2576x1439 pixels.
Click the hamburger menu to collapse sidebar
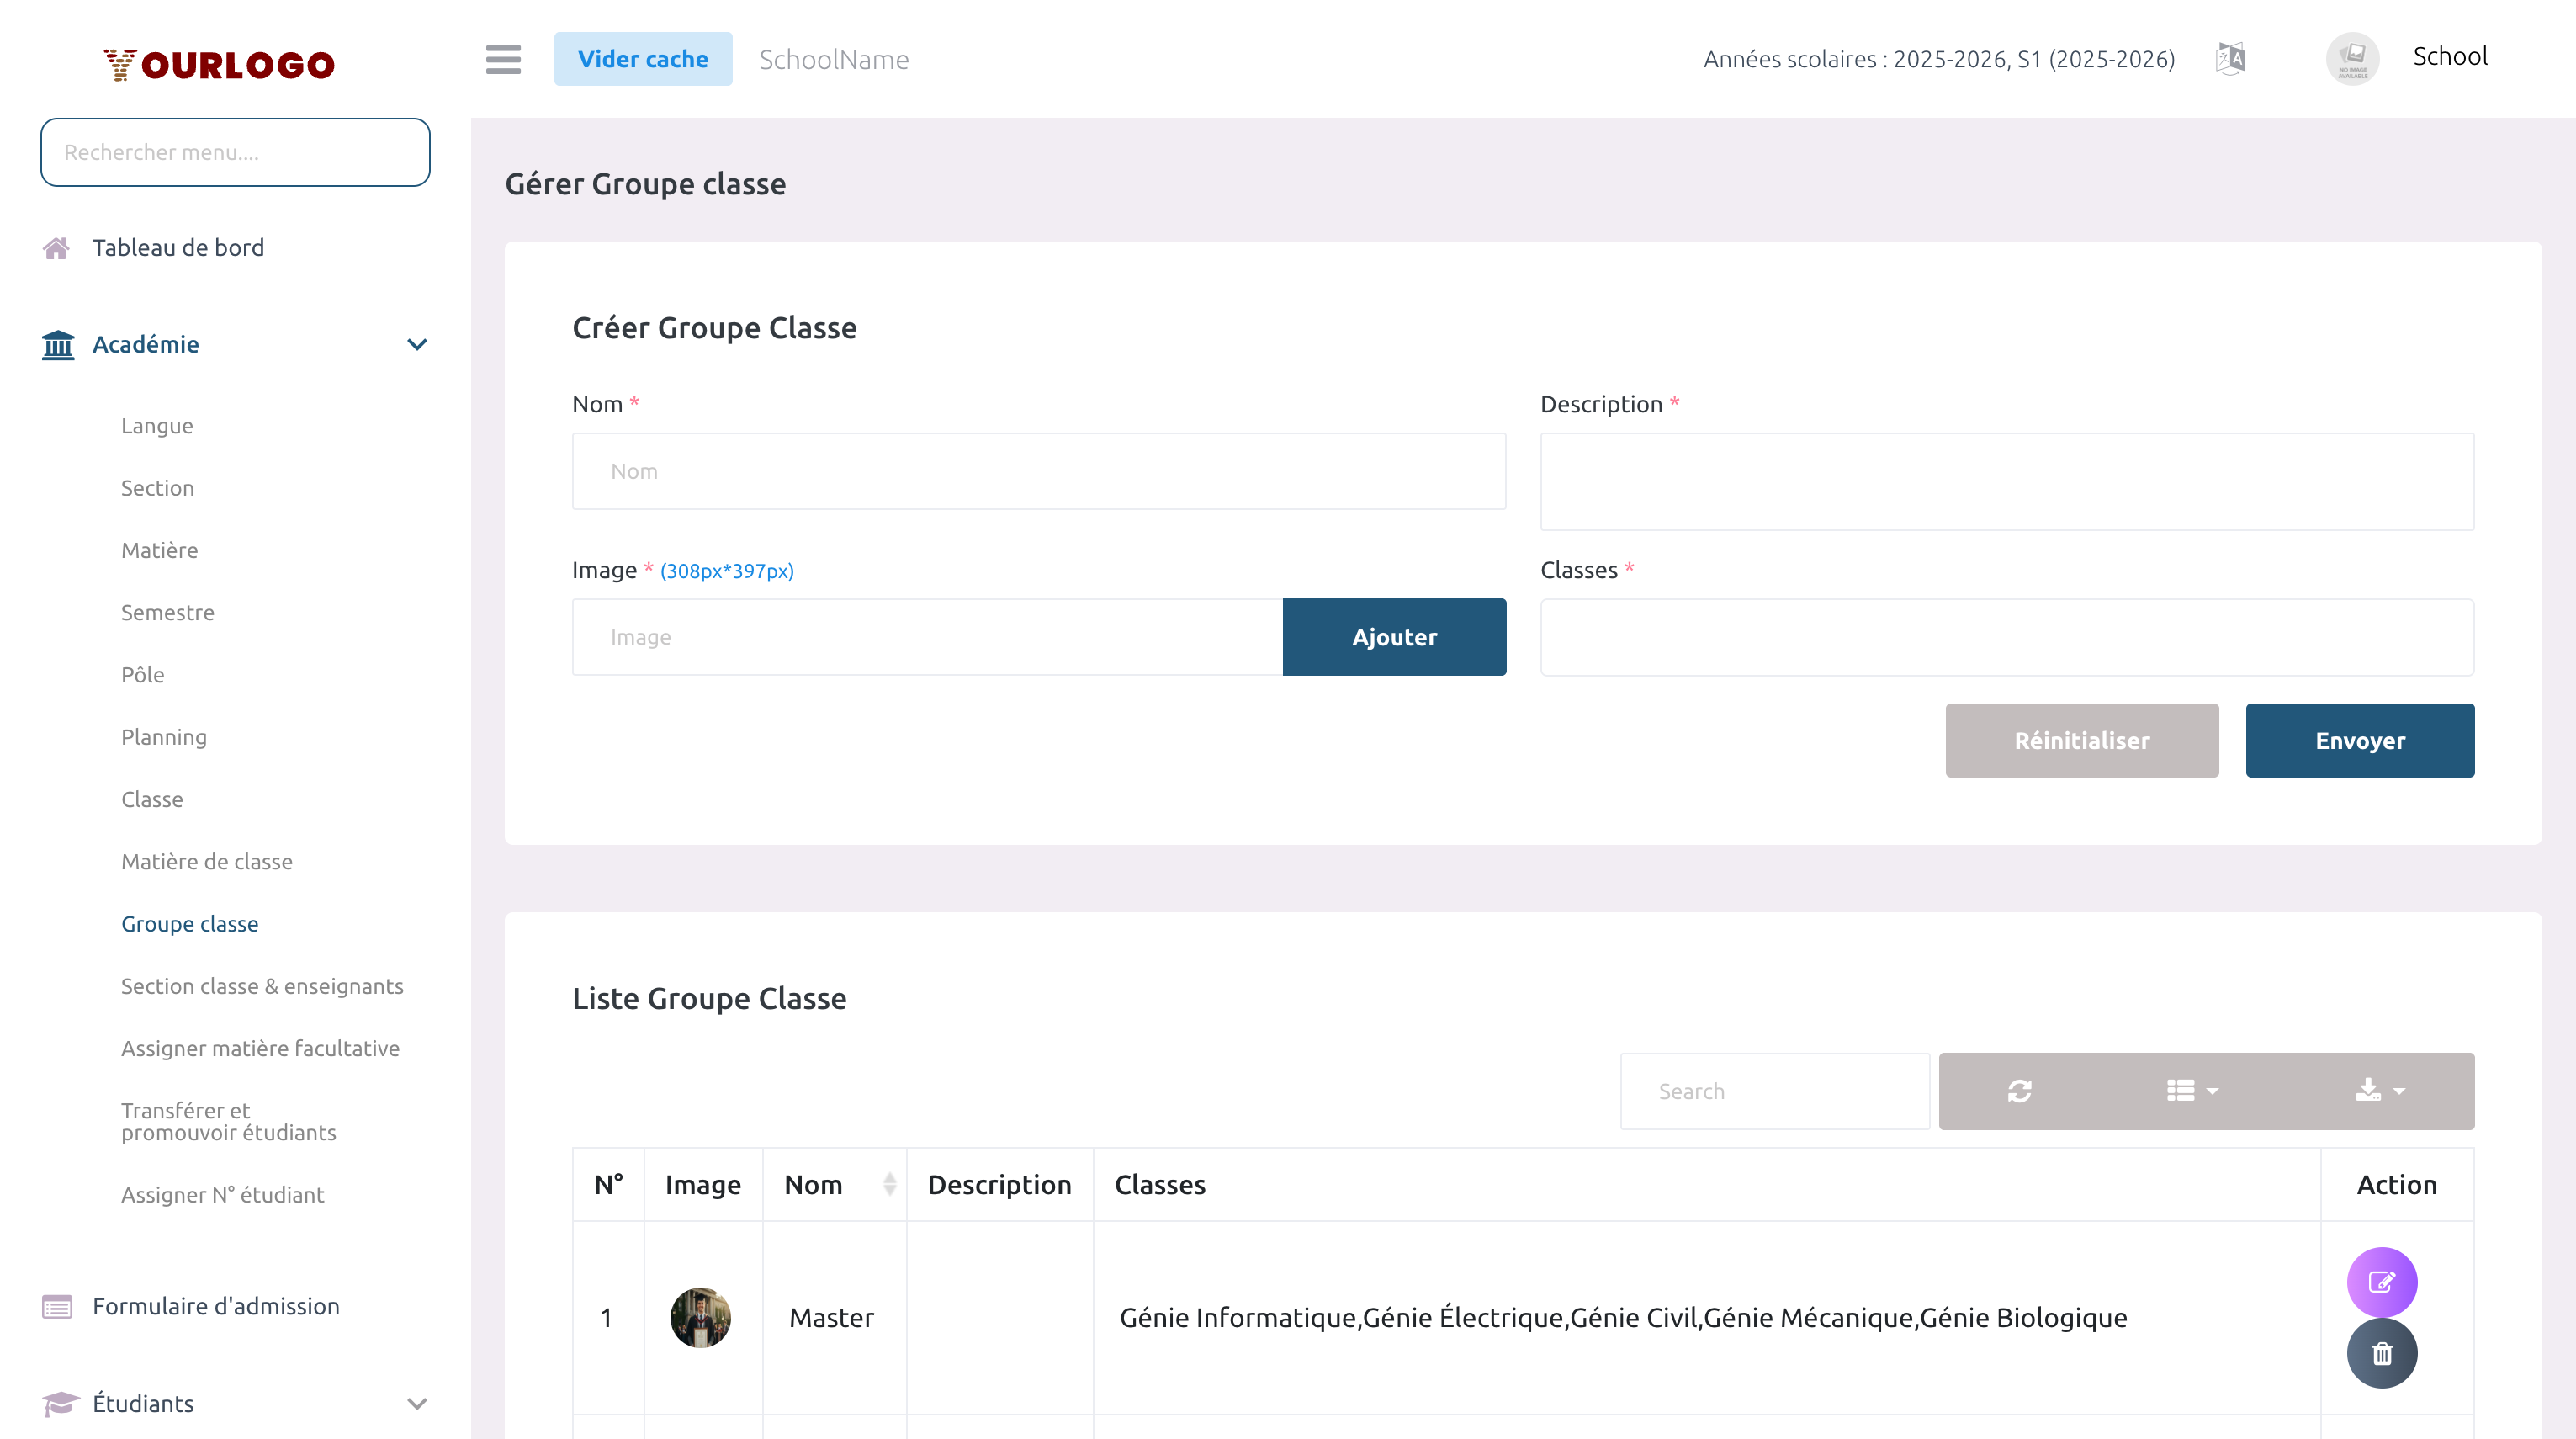click(x=503, y=59)
